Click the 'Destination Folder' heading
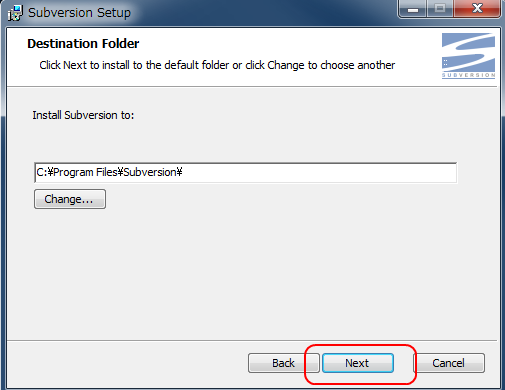Screen dimensions: 505x390 click(x=83, y=44)
